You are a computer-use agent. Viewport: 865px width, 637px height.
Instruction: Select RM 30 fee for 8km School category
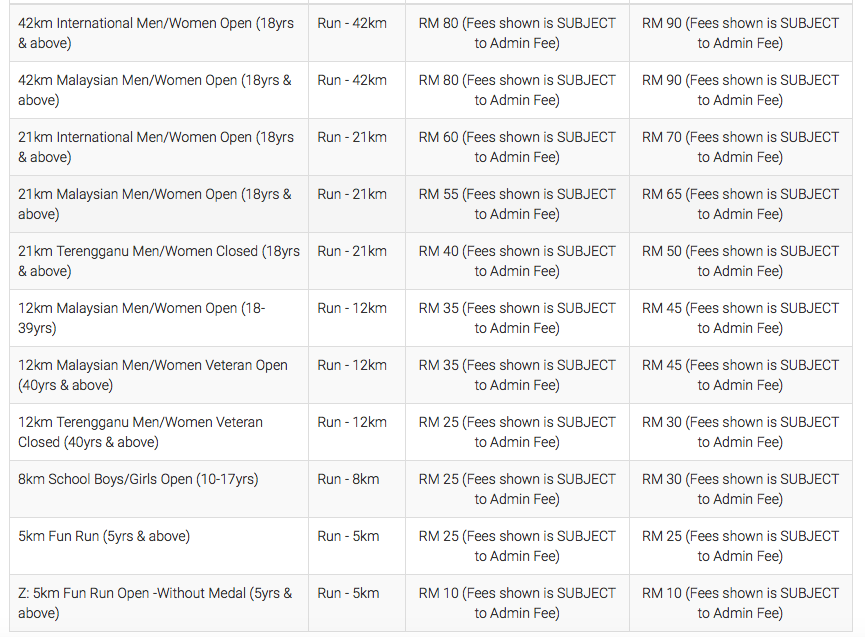point(741,489)
